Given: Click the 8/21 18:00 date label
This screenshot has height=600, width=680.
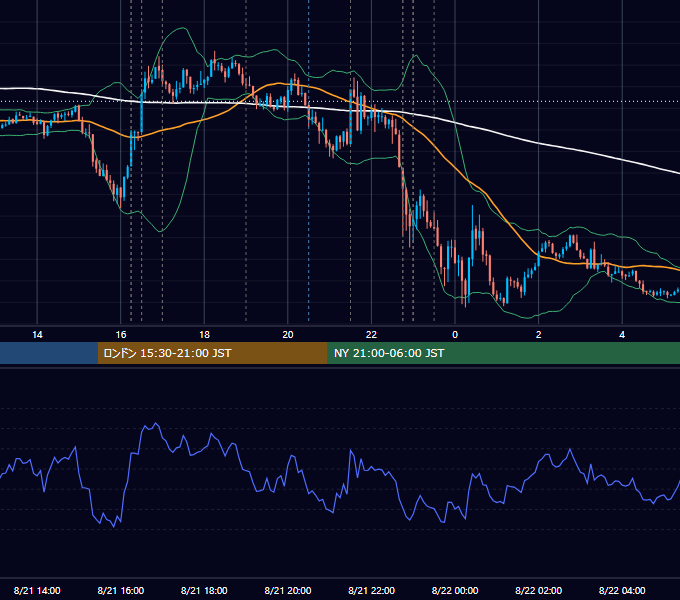Looking at the screenshot, I should (x=204, y=590).
